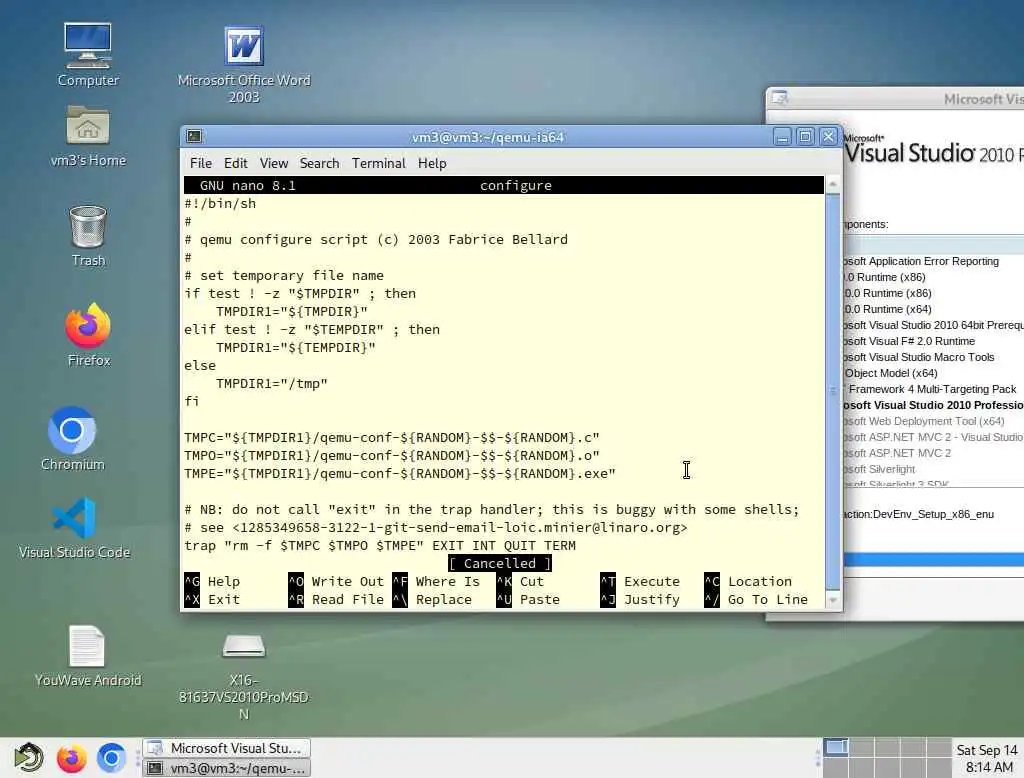Minimize the terminal window
The height and width of the screenshot is (778, 1024).
point(782,137)
